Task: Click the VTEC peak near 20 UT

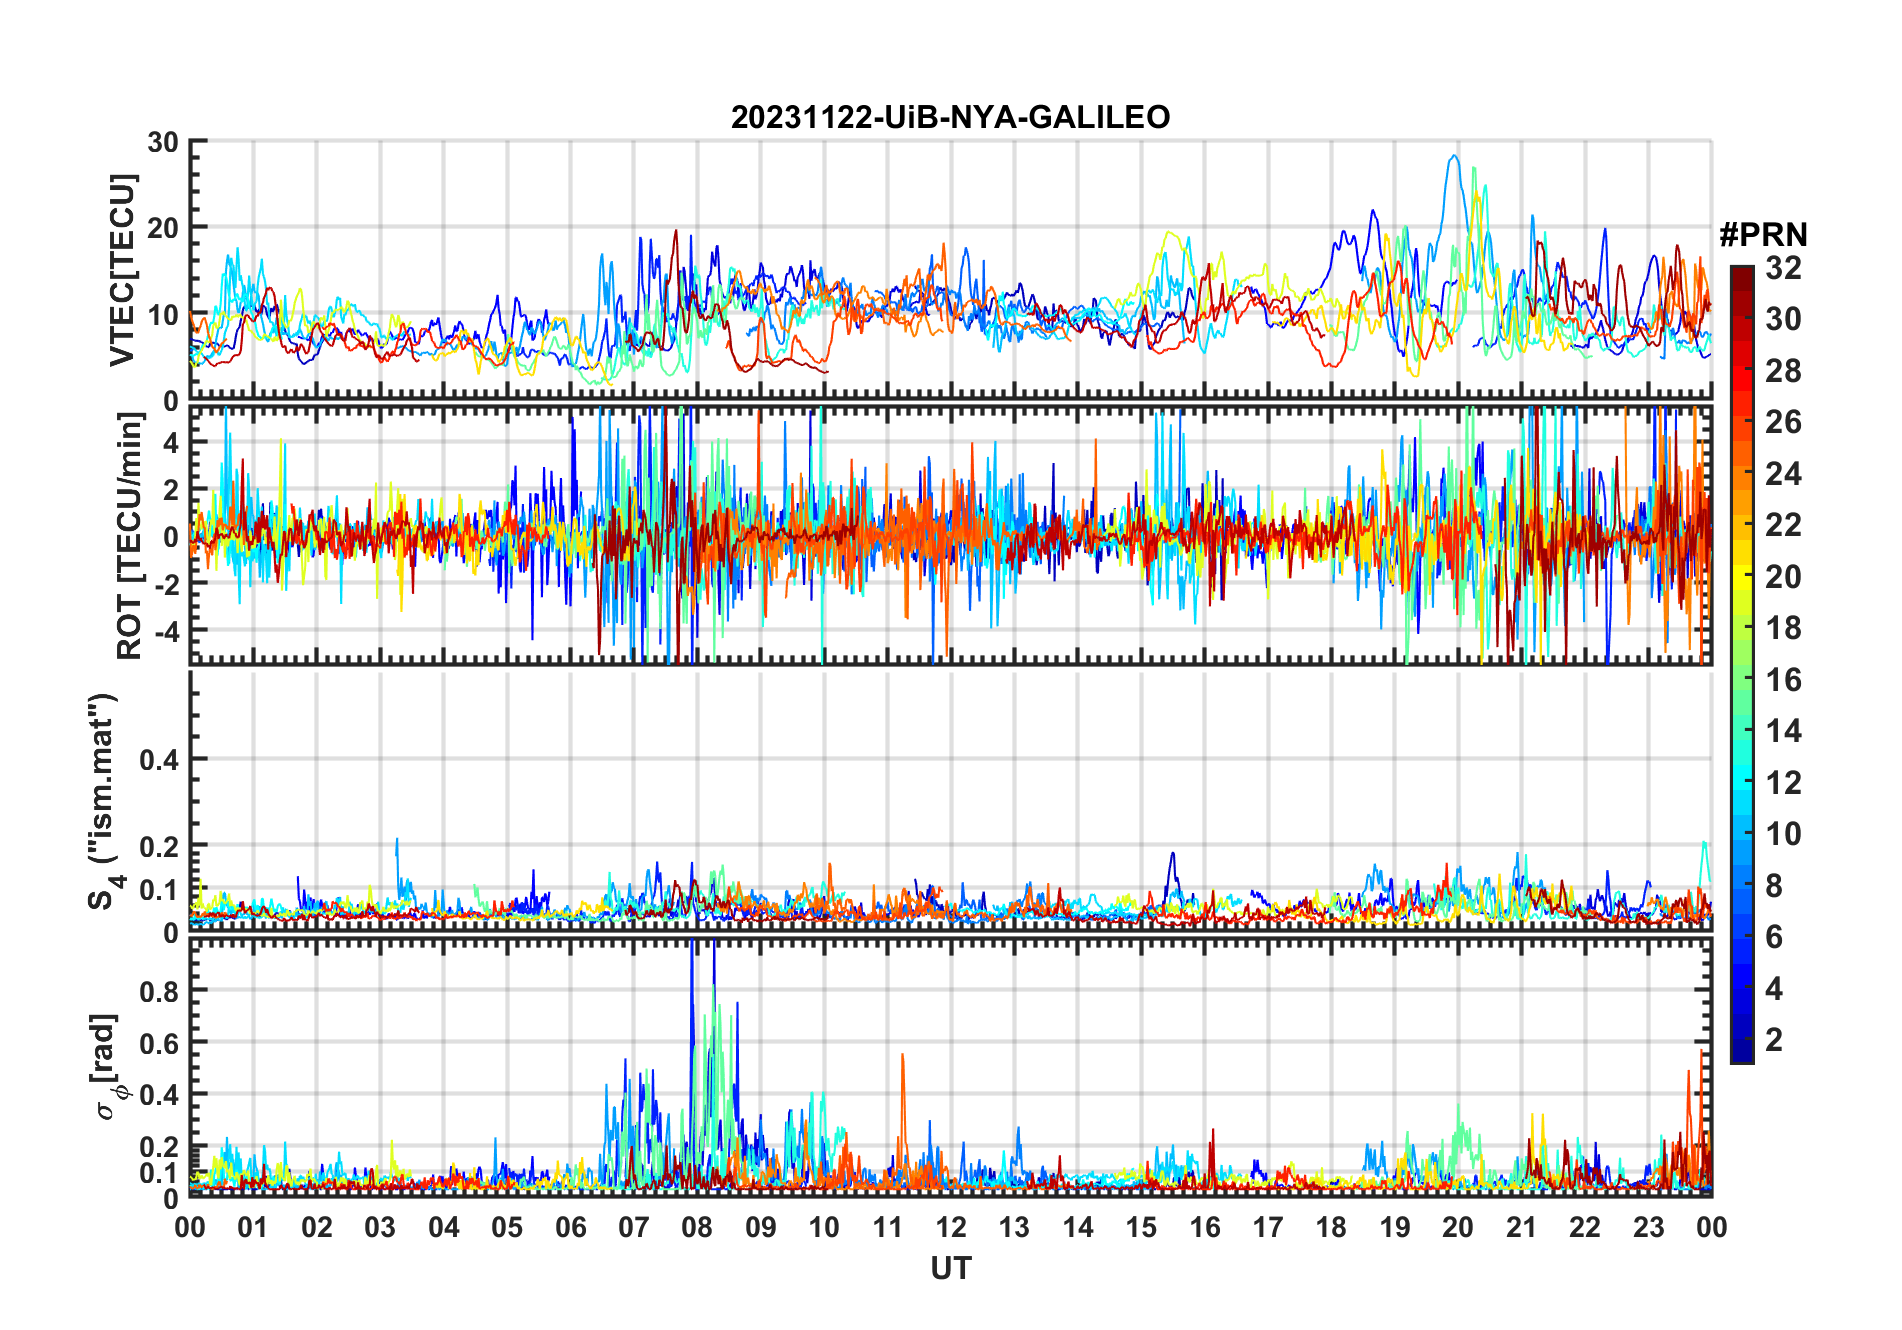Action: 1454,157
